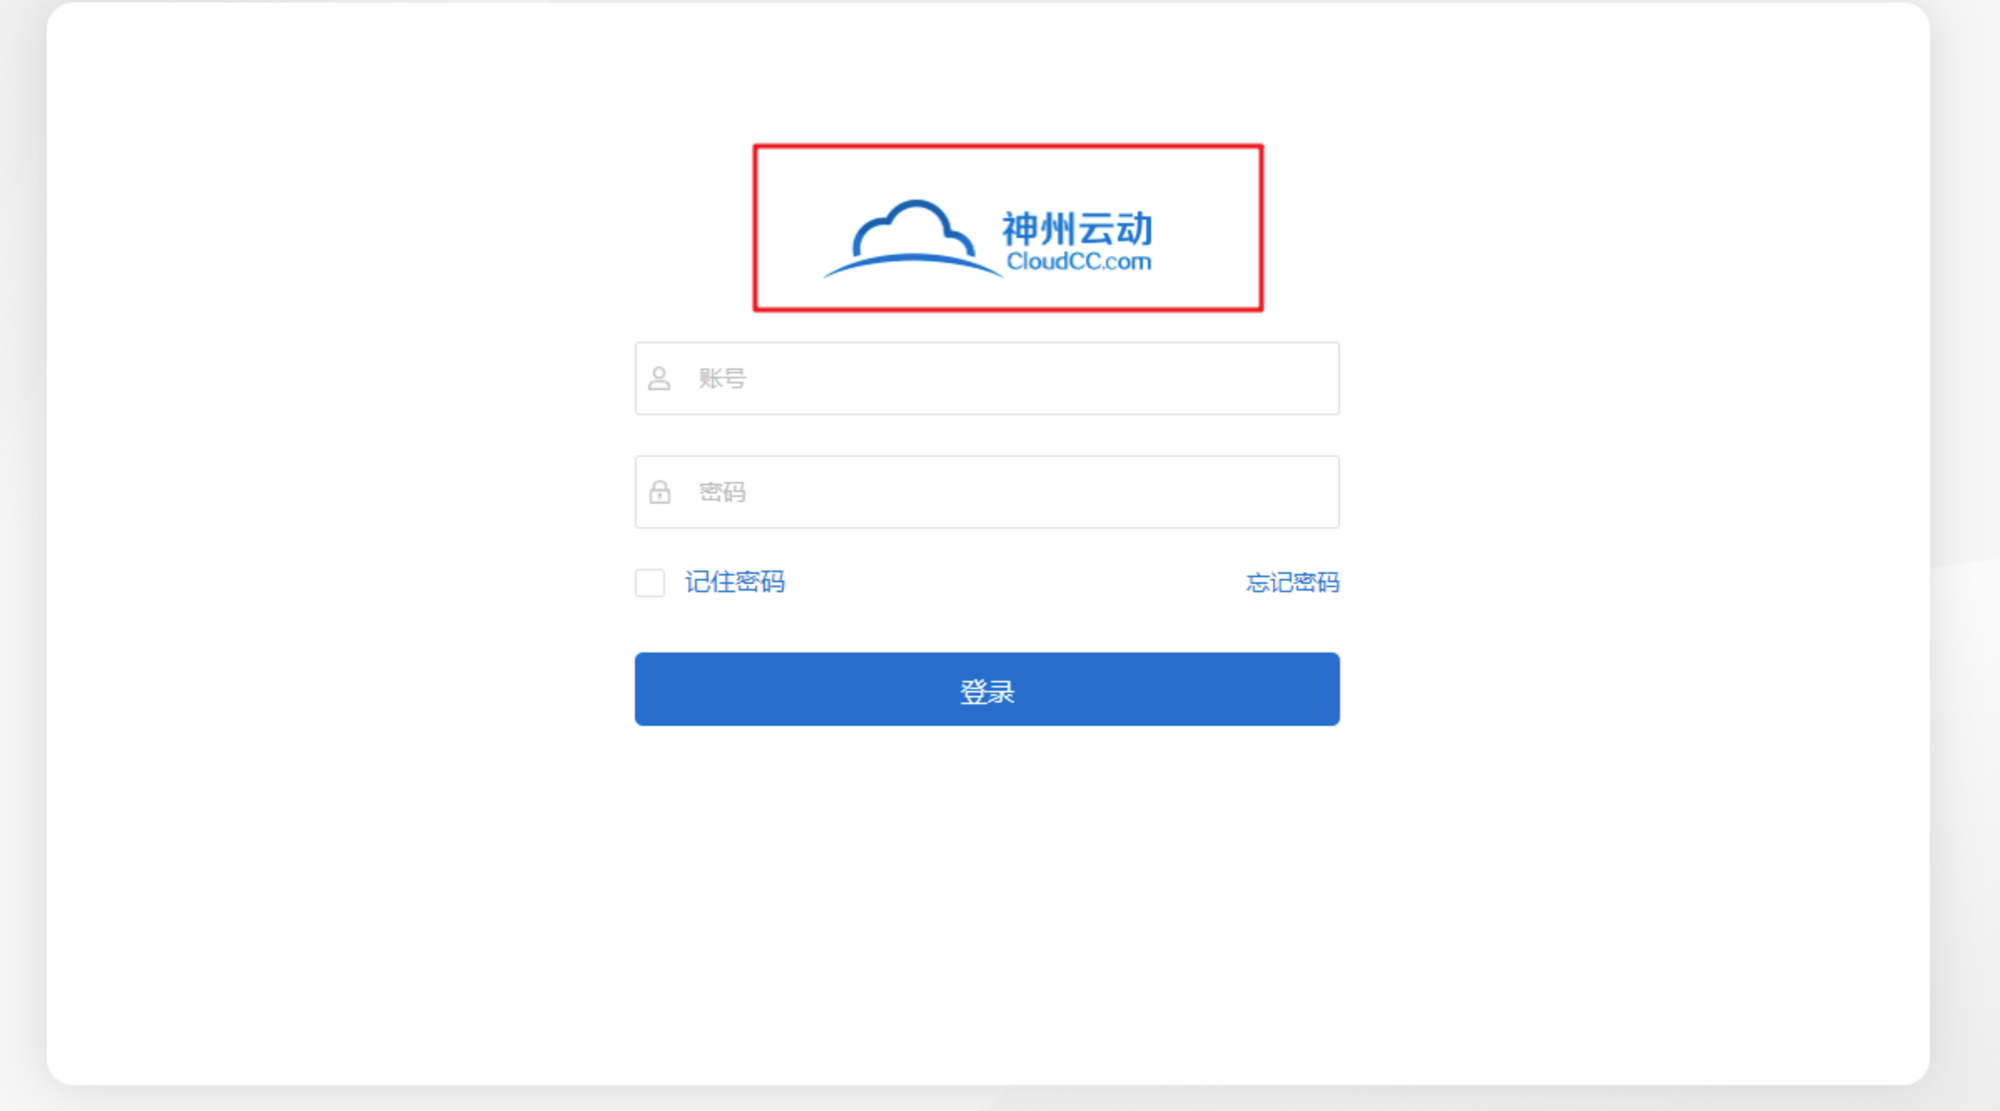Viewport: 2000px width, 1111px height.
Task: Open the 忘记密码 link
Action: pos(1292,583)
